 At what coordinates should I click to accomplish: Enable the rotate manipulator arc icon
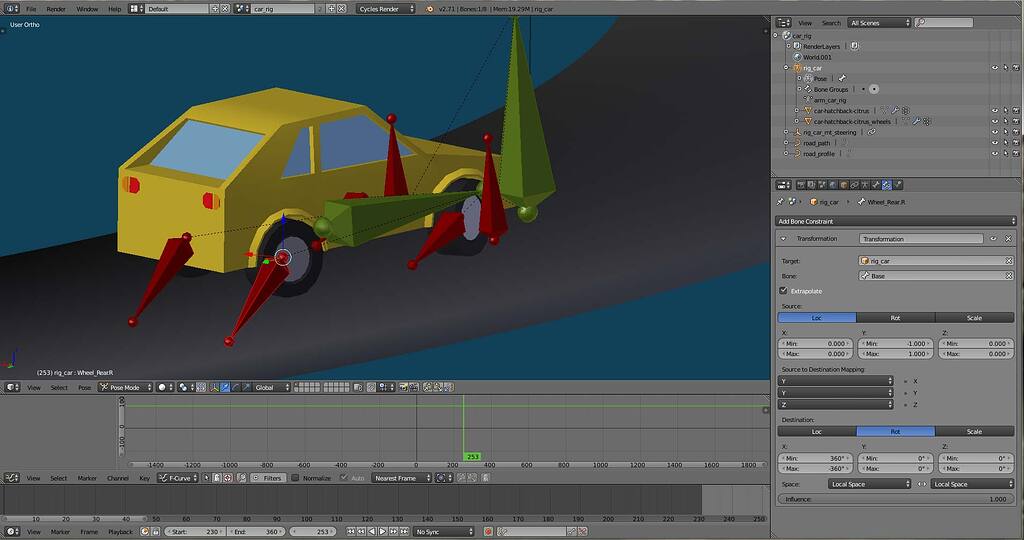tap(236, 387)
